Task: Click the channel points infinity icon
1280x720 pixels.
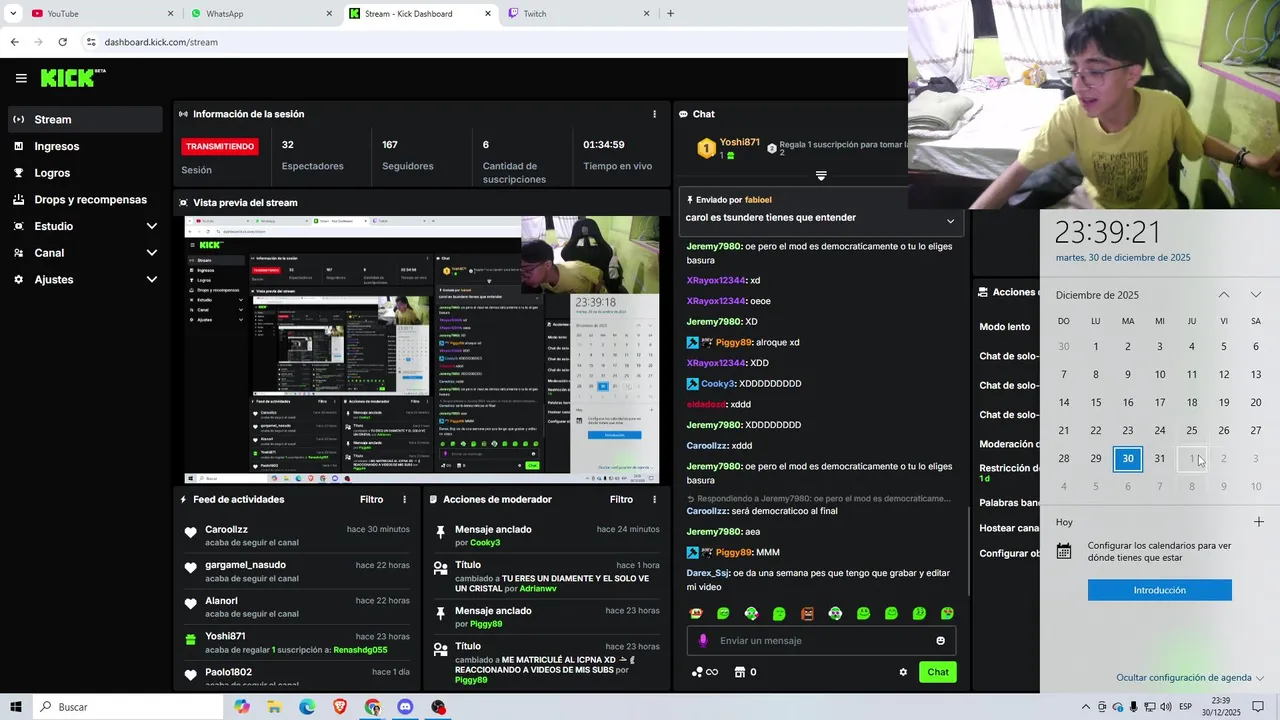Action: coord(705,672)
